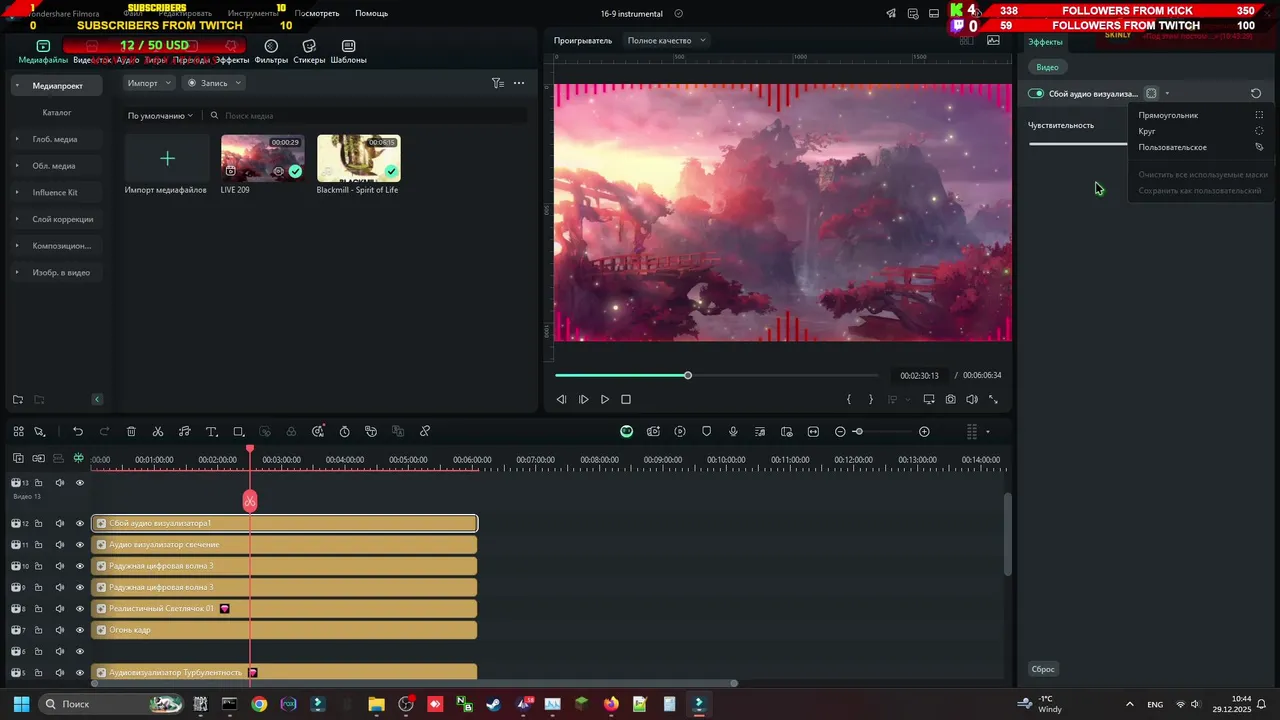Hide track 10 with the eye icon
Viewport: 1280px width, 720px height.
[80, 566]
